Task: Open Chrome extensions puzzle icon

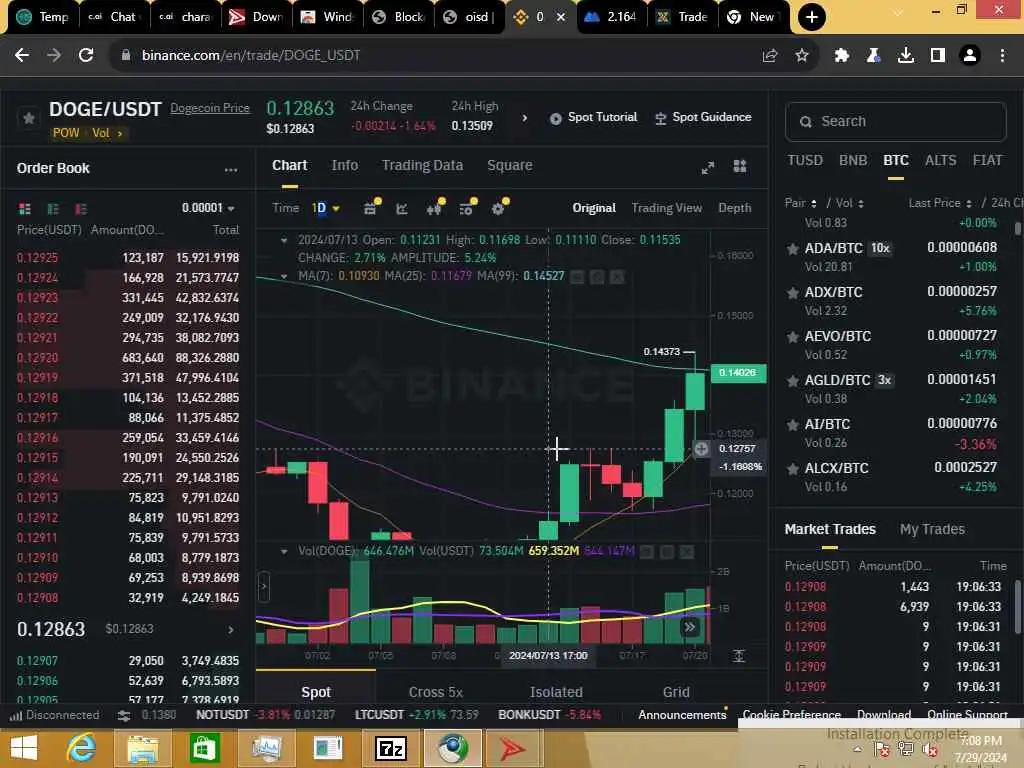Action: (x=841, y=56)
